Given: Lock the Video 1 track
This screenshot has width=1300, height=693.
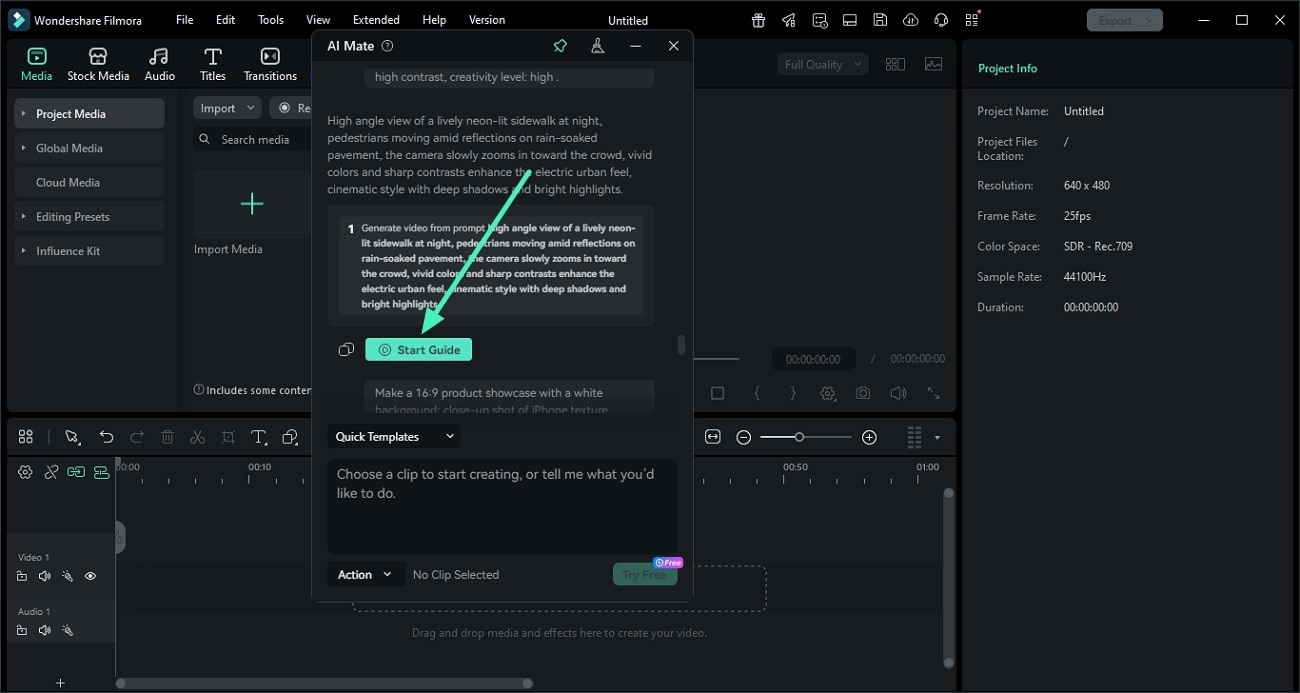Looking at the screenshot, I should point(22,576).
